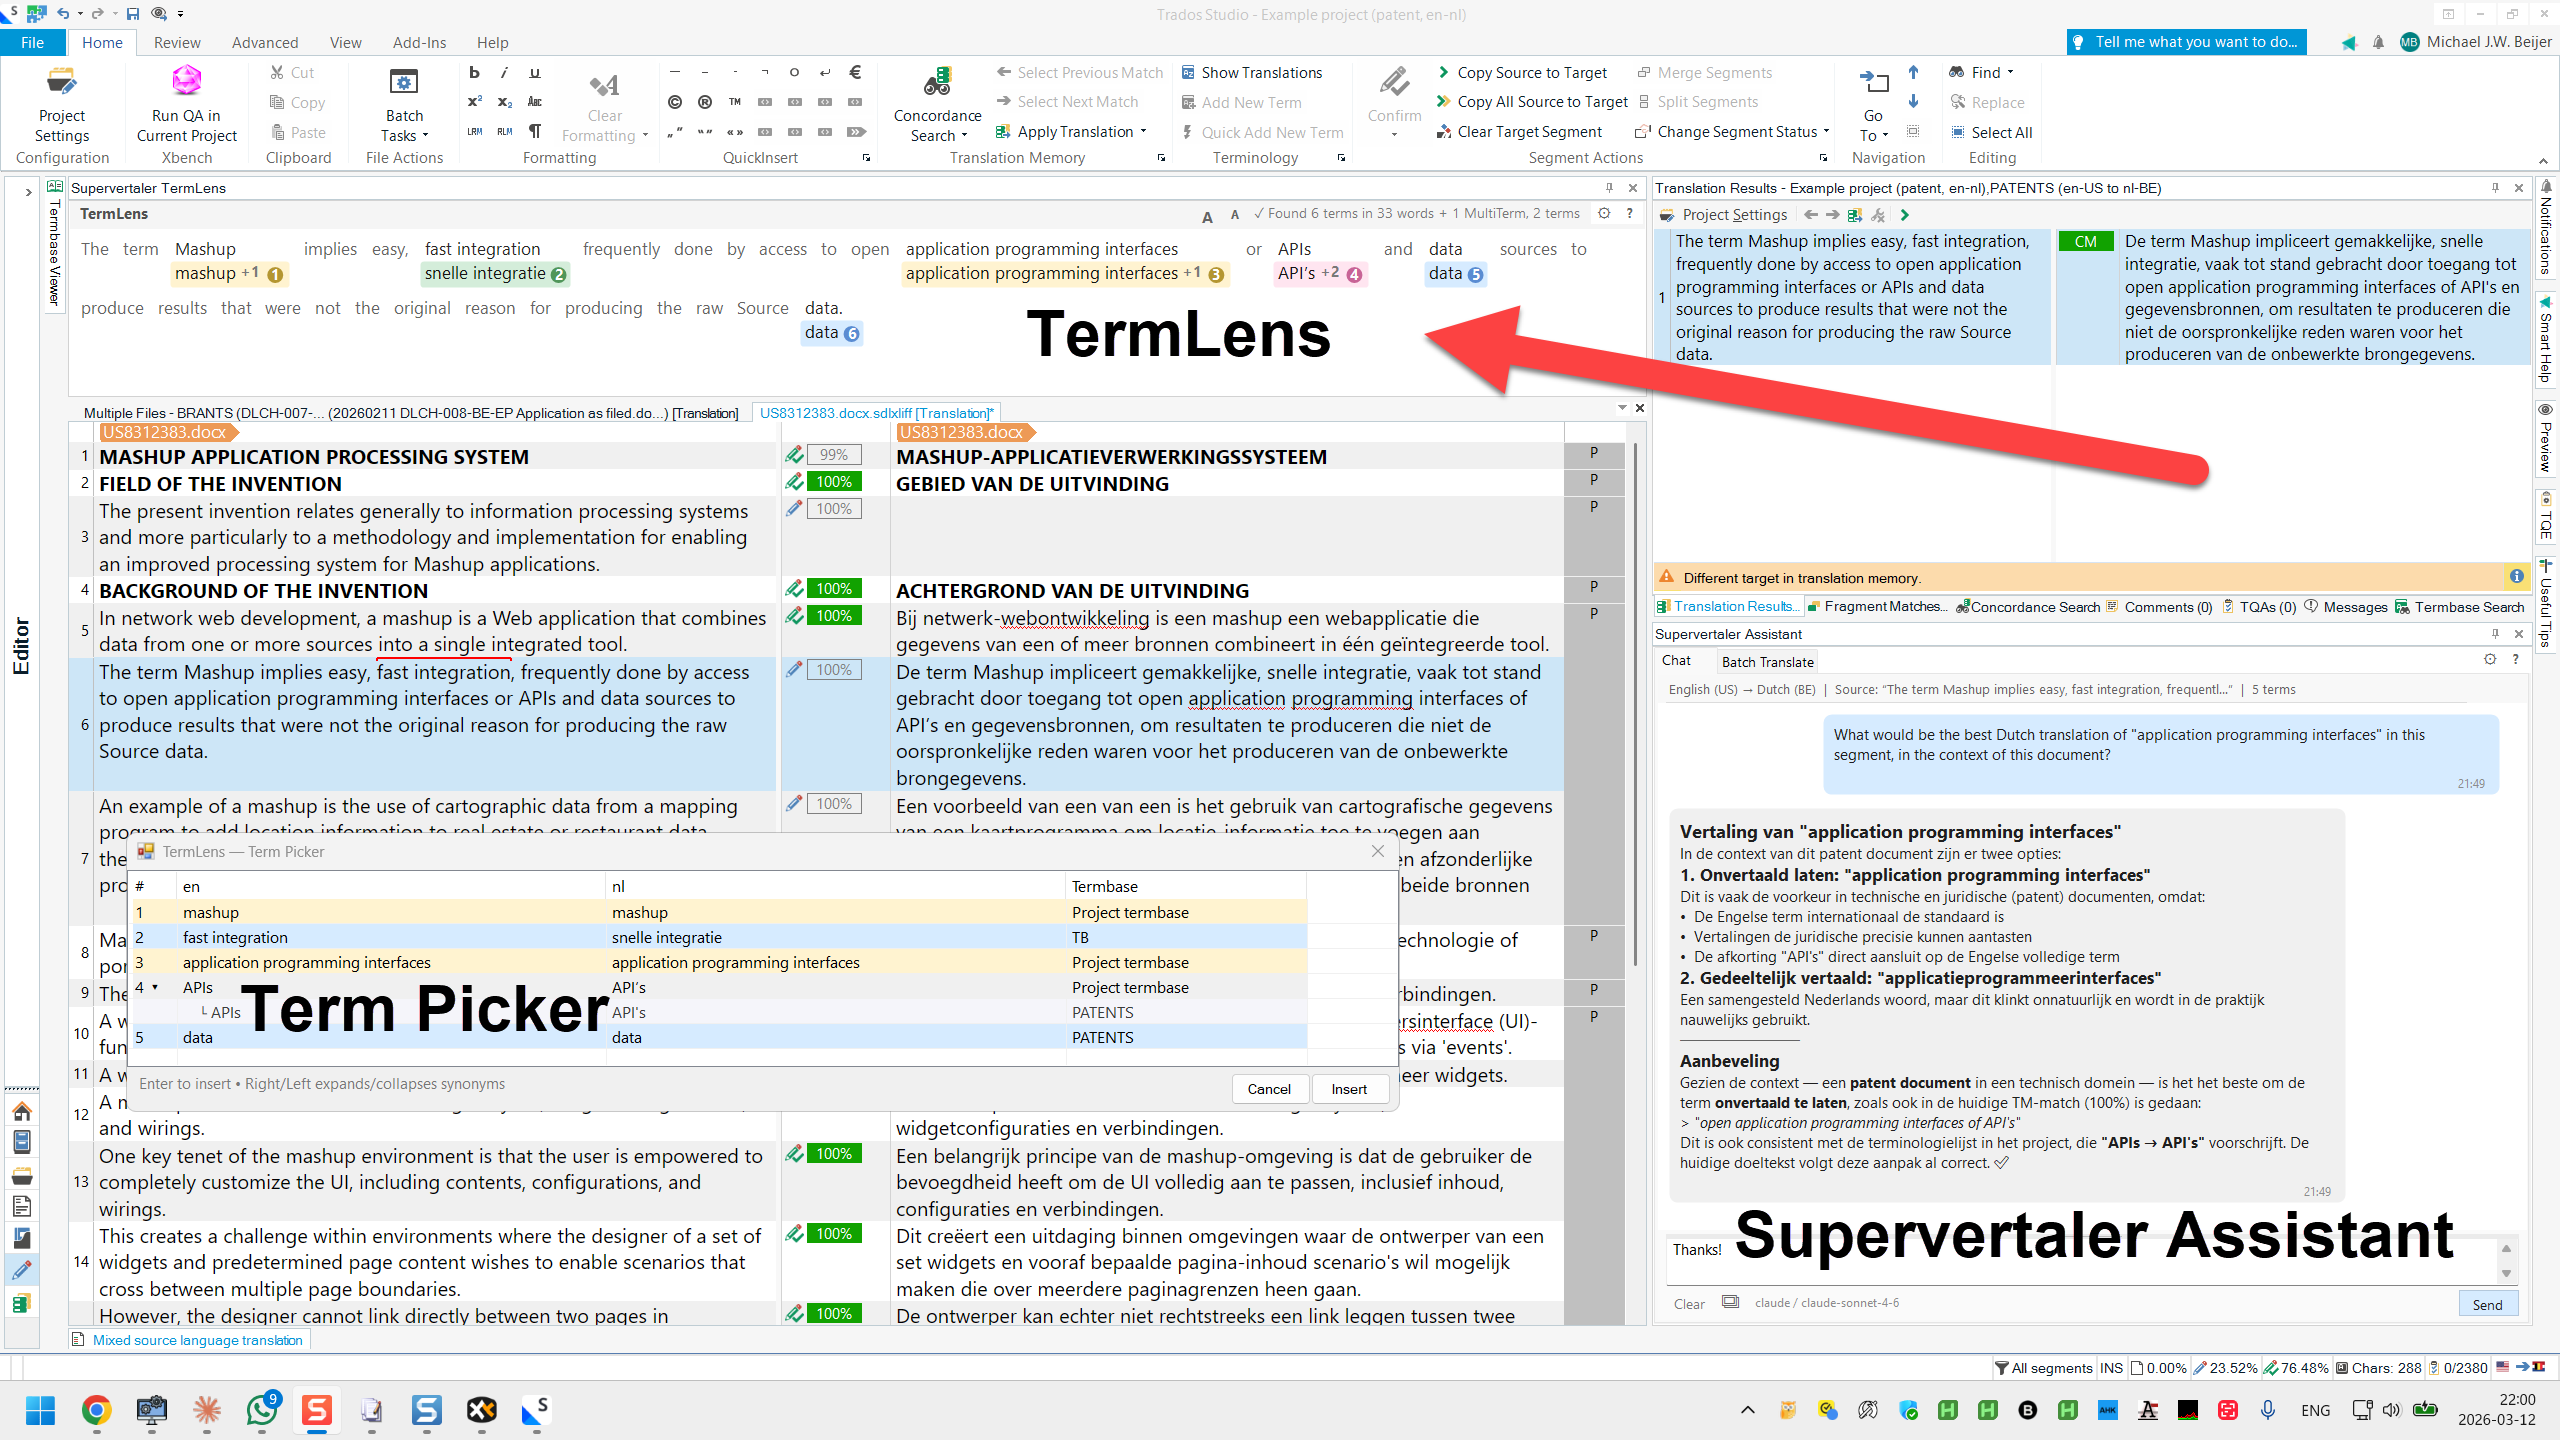
Task: Toggle underline formatting button
Action: point(535,72)
